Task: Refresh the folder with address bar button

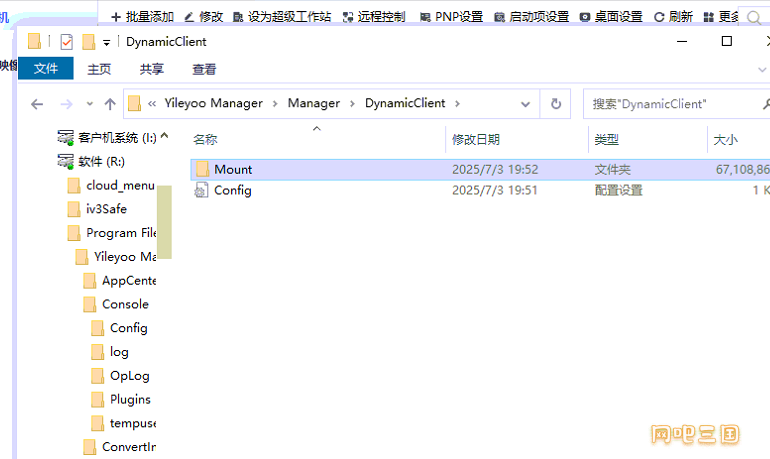Action: pyautogui.click(x=556, y=104)
